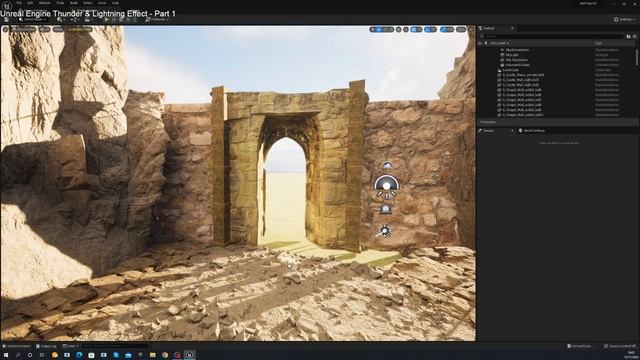Maximize the viewport using corner icon
640x360 pixels.
tap(471, 29)
